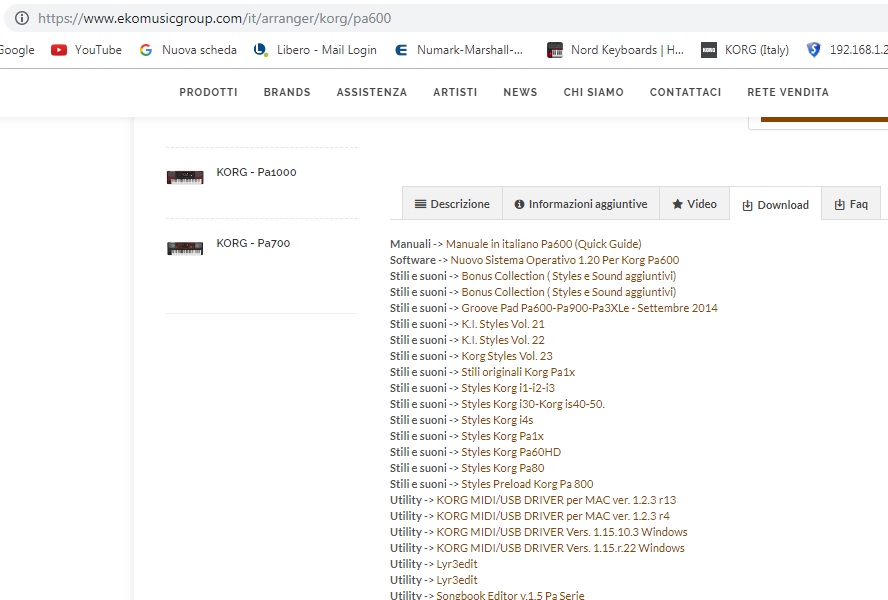Viewport: 888px width, 600px height.
Task: Download Korg Styles Vol. 23
Action: coord(507,356)
